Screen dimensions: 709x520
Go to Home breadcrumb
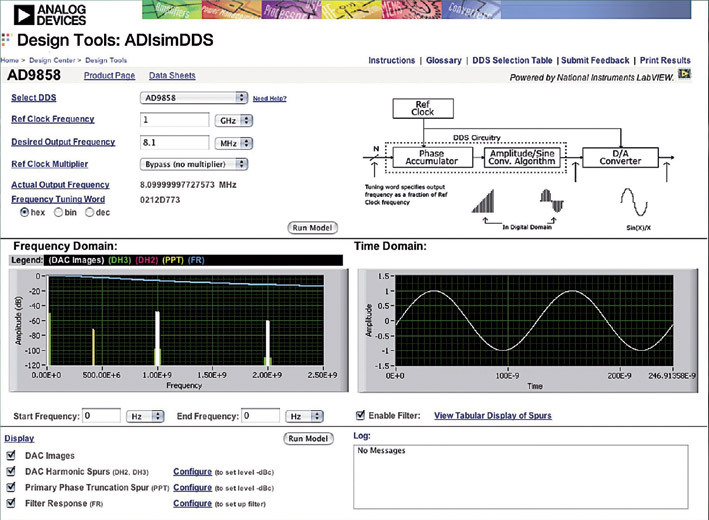tap(9, 60)
